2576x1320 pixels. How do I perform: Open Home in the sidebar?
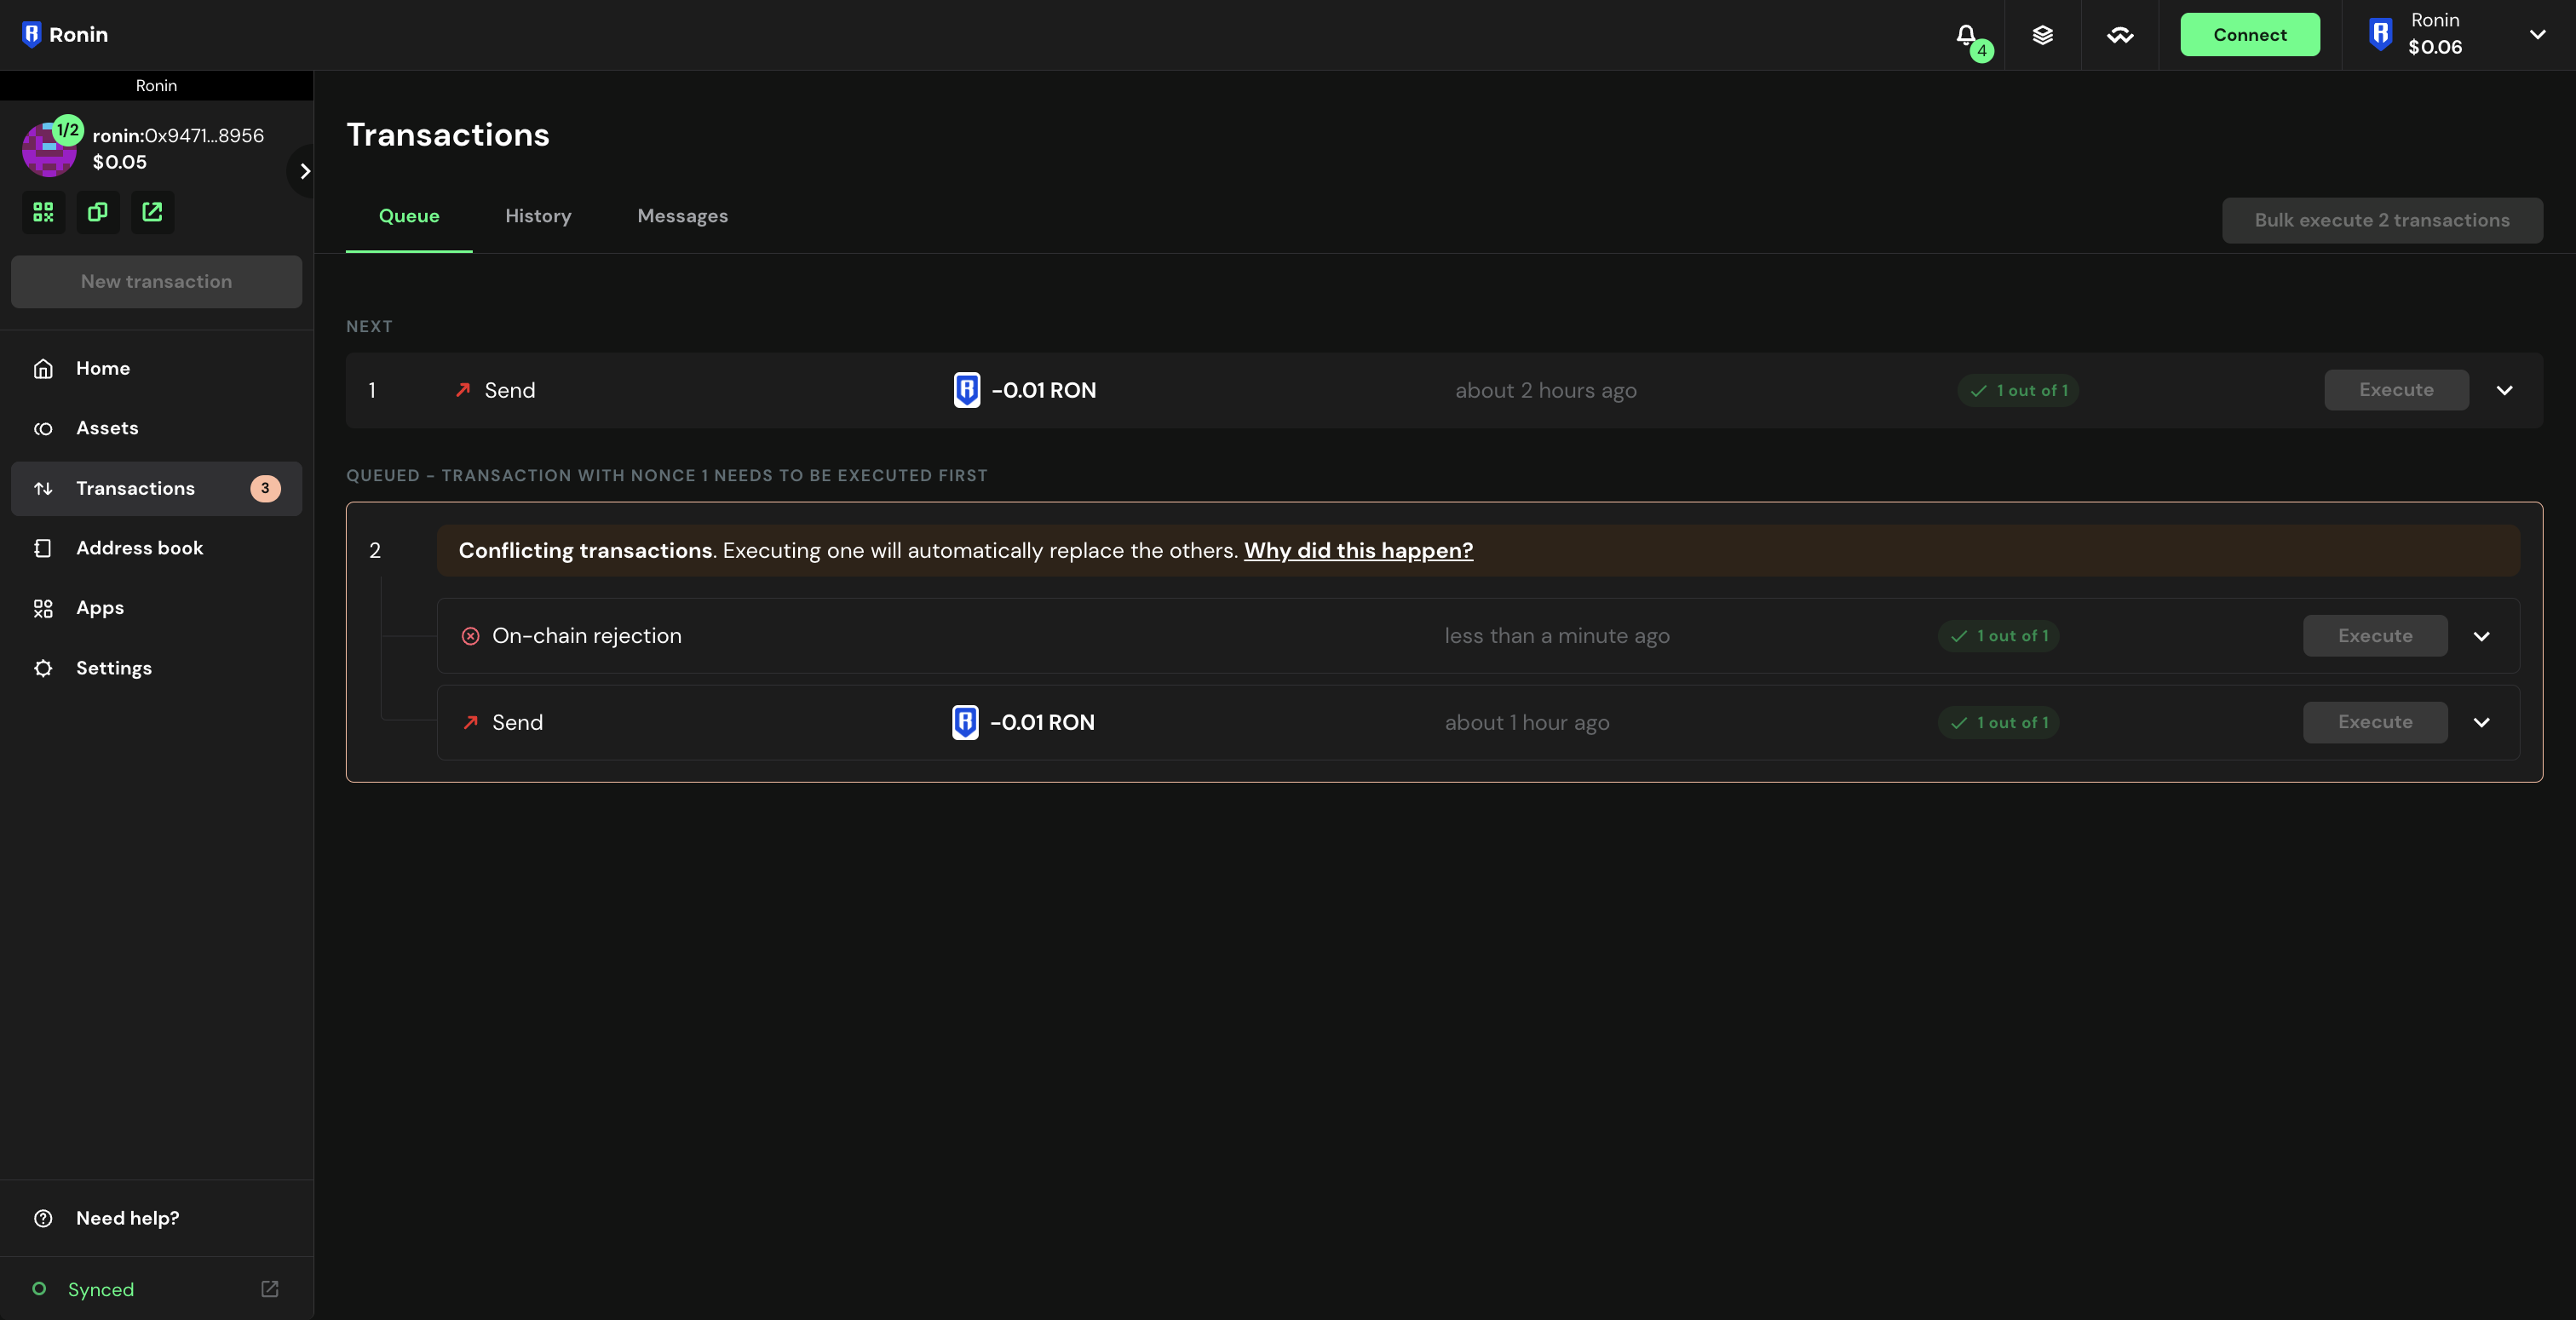pyautogui.click(x=156, y=368)
